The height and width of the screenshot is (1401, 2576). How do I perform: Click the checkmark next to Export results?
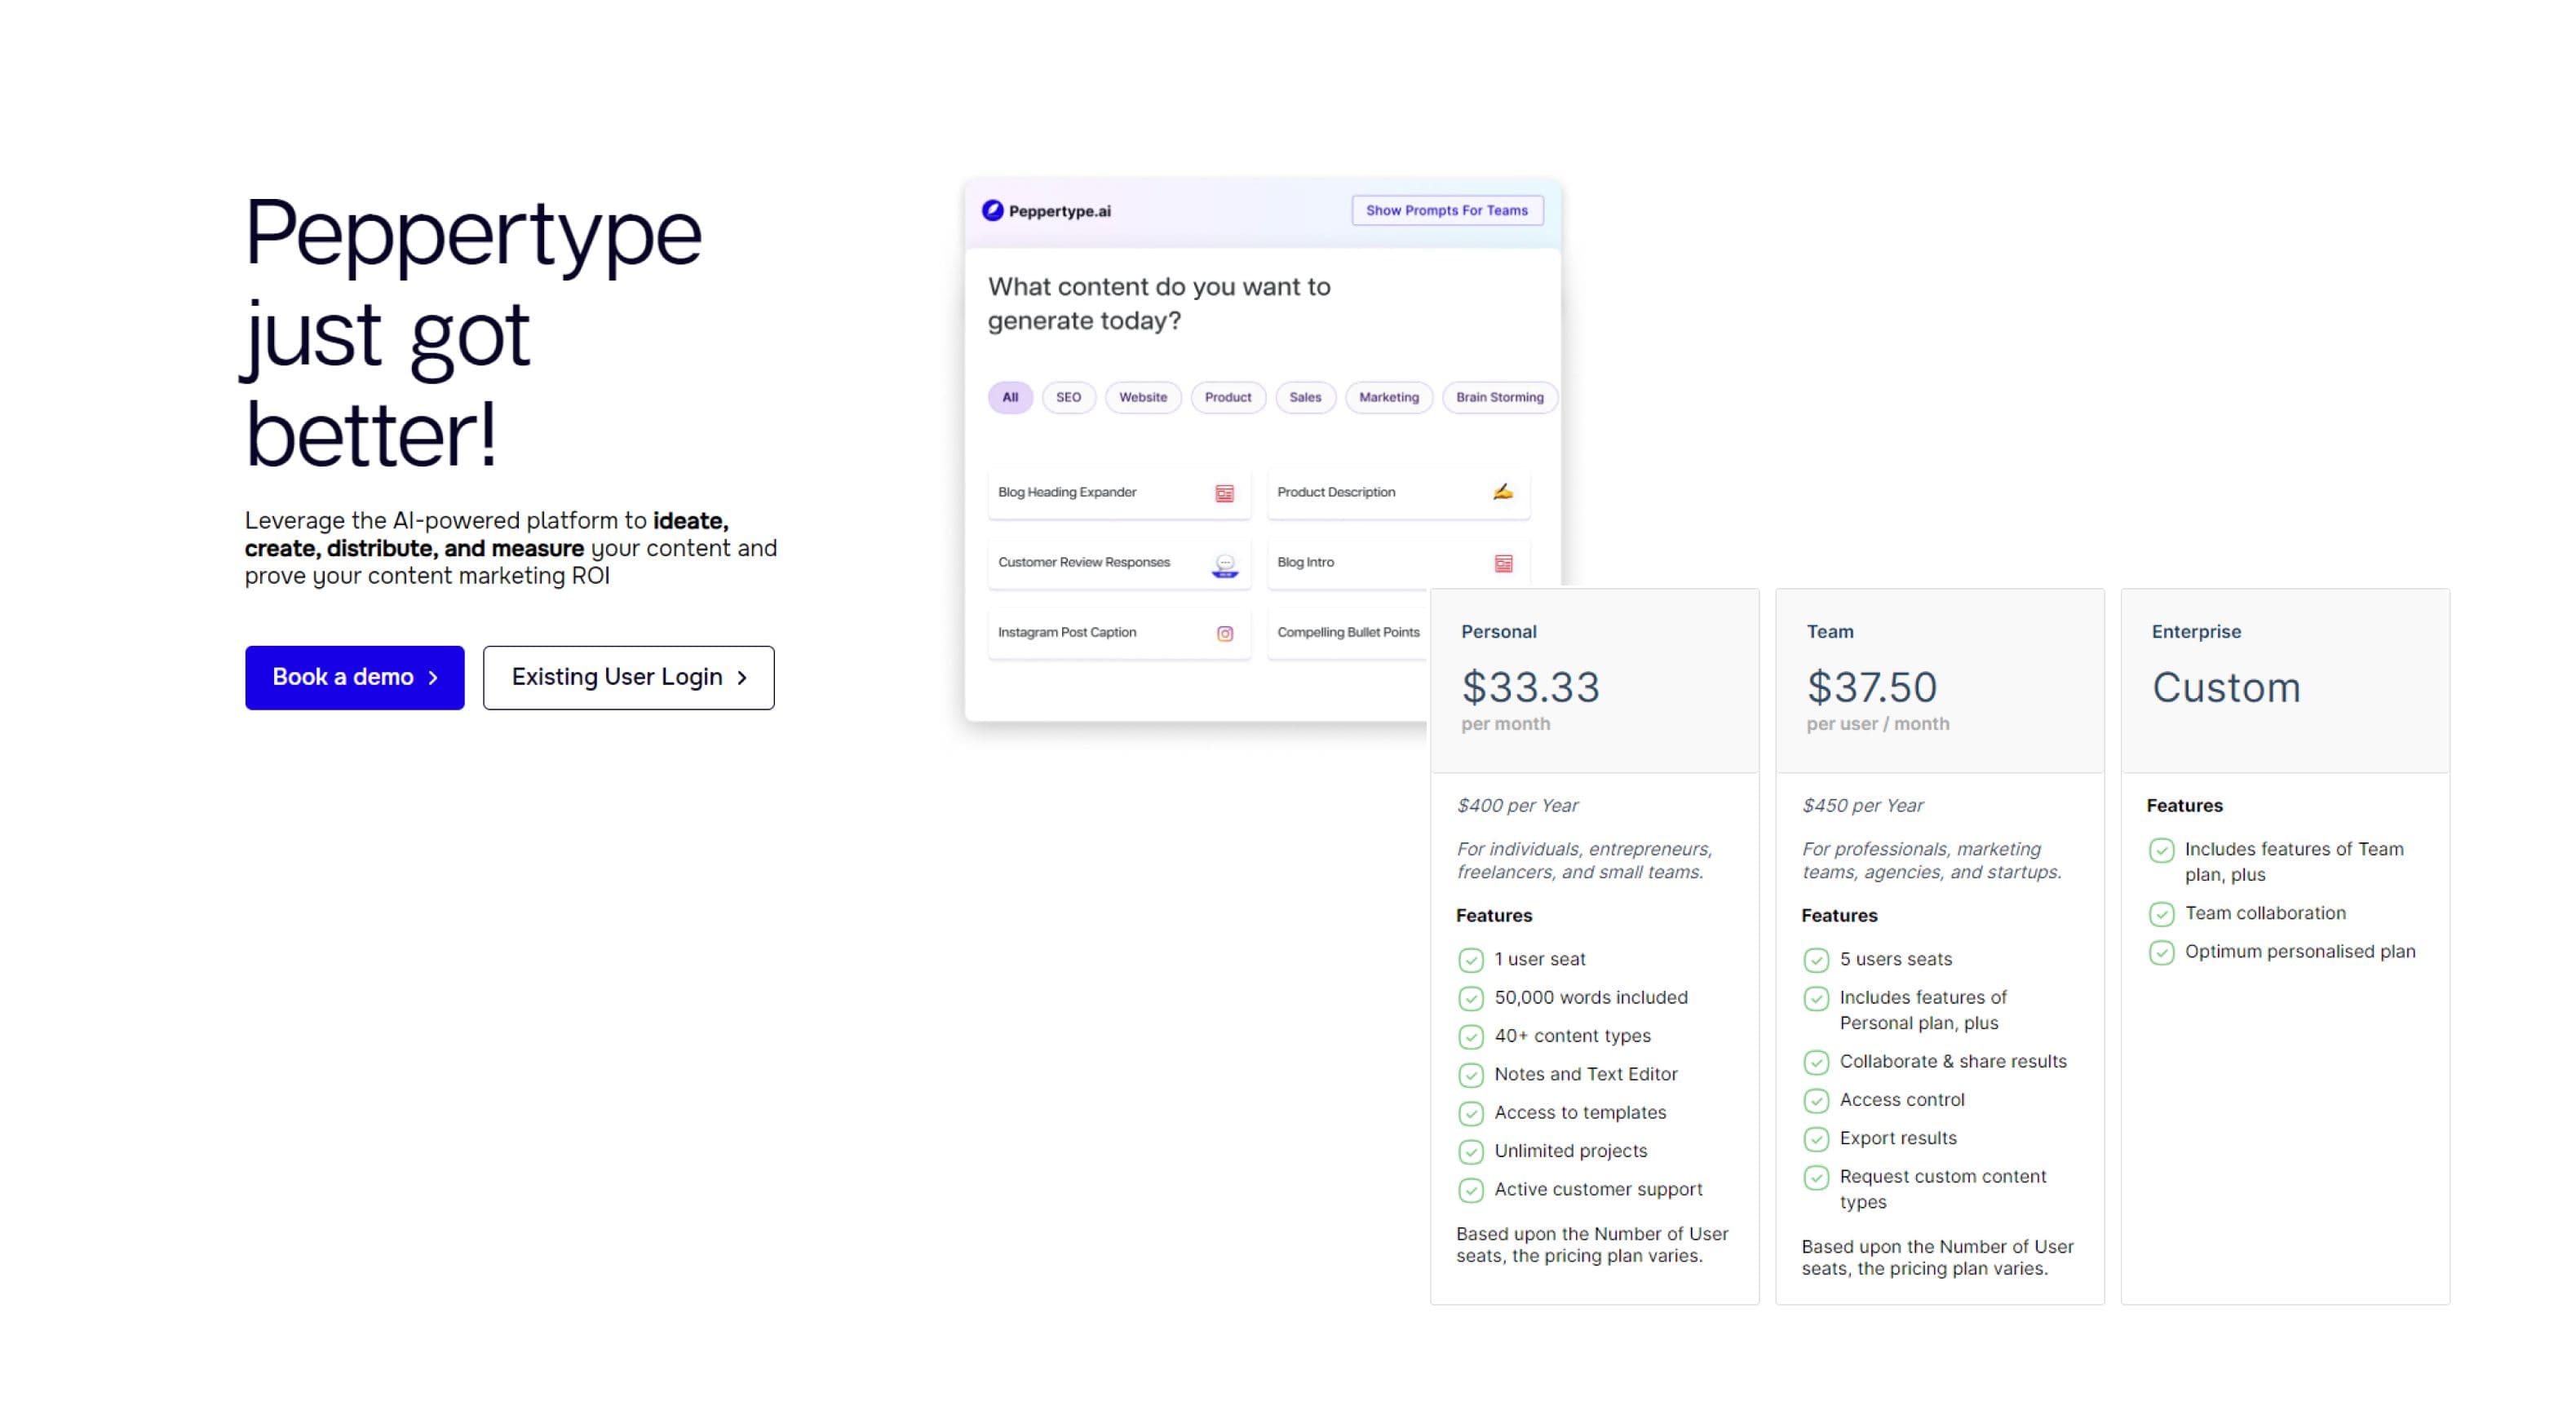tap(1816, 1139)
